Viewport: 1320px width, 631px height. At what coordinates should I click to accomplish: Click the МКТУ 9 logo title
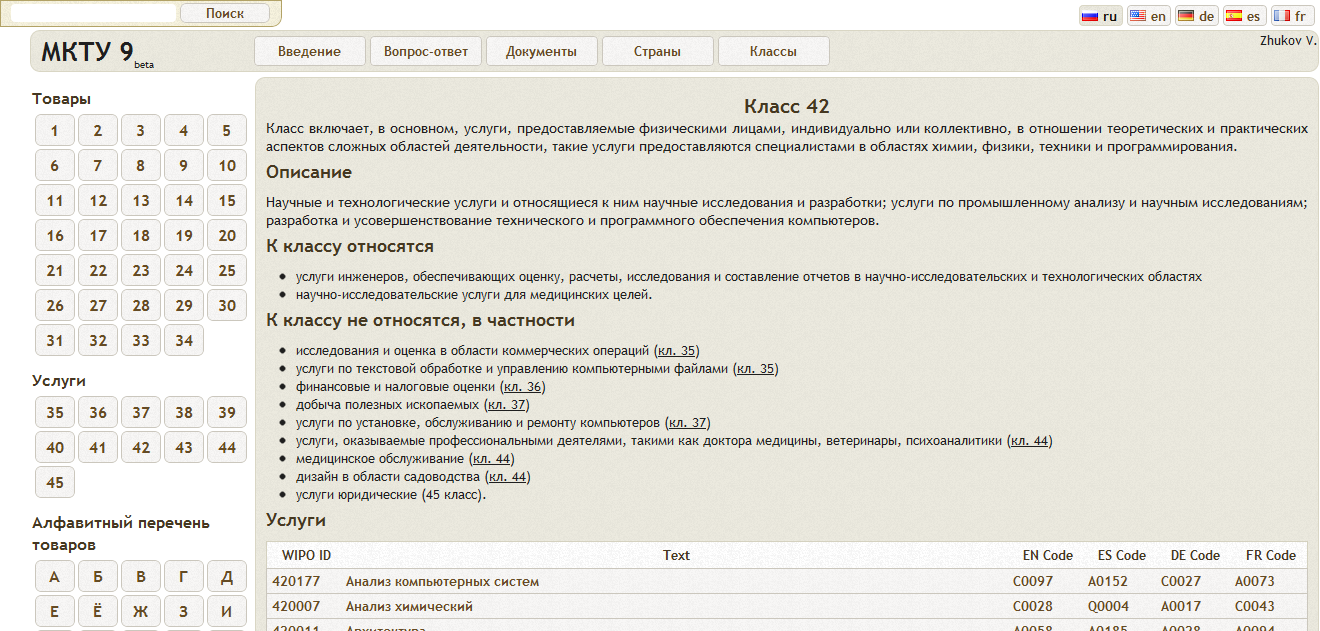(x=87, y=52)
